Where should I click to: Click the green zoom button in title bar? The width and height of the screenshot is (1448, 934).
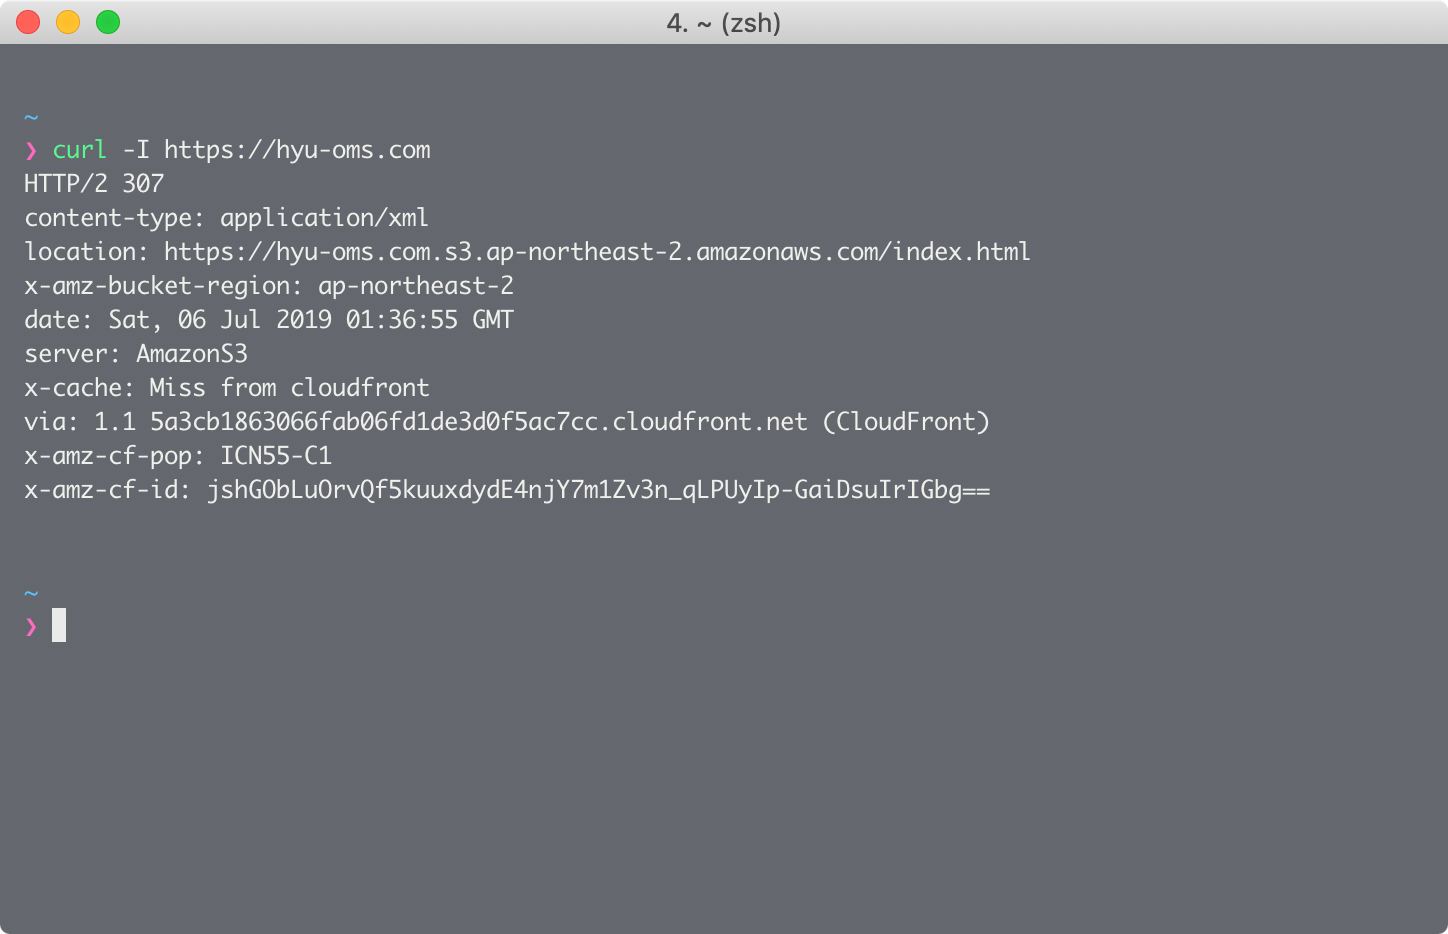click(x=108, y=21)
